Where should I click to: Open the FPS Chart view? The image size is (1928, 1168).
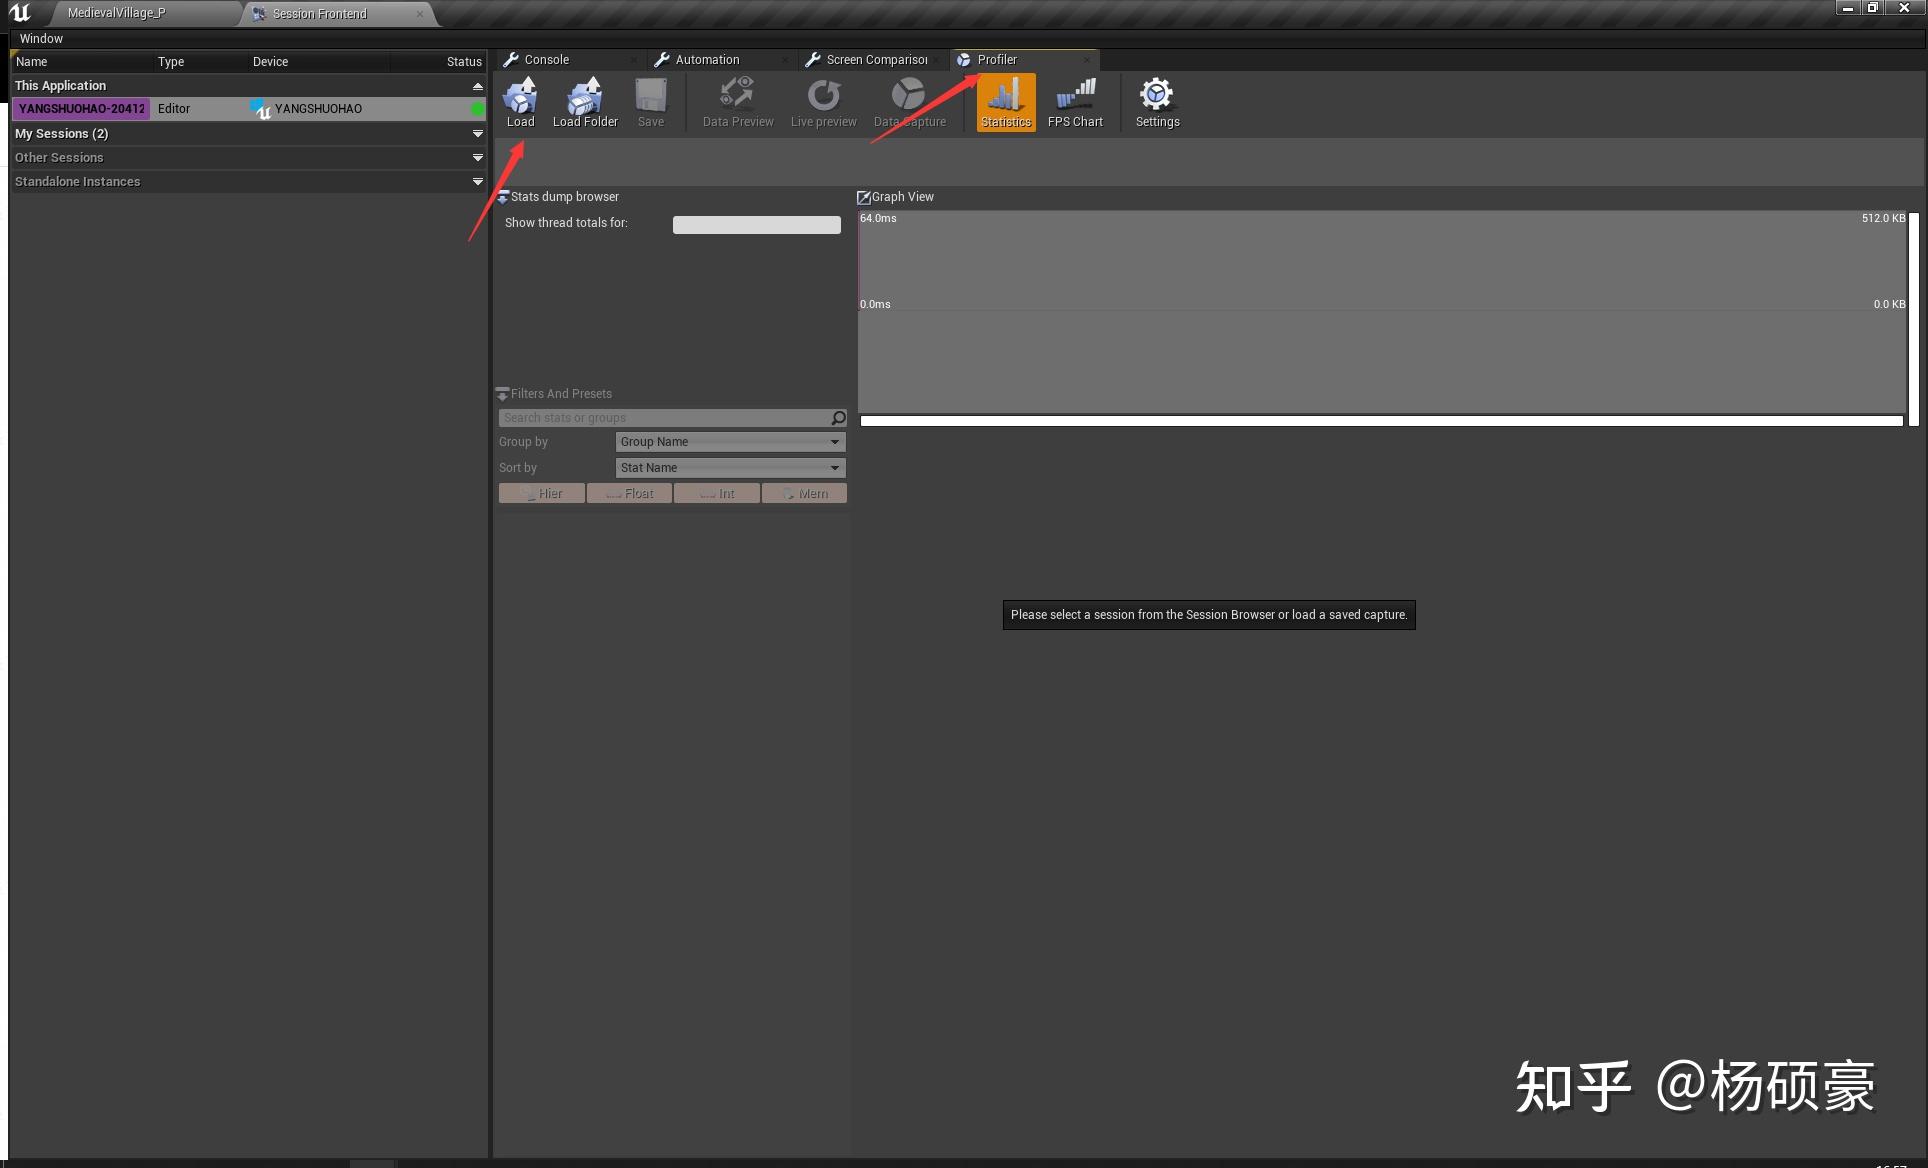coord(1075,102)
